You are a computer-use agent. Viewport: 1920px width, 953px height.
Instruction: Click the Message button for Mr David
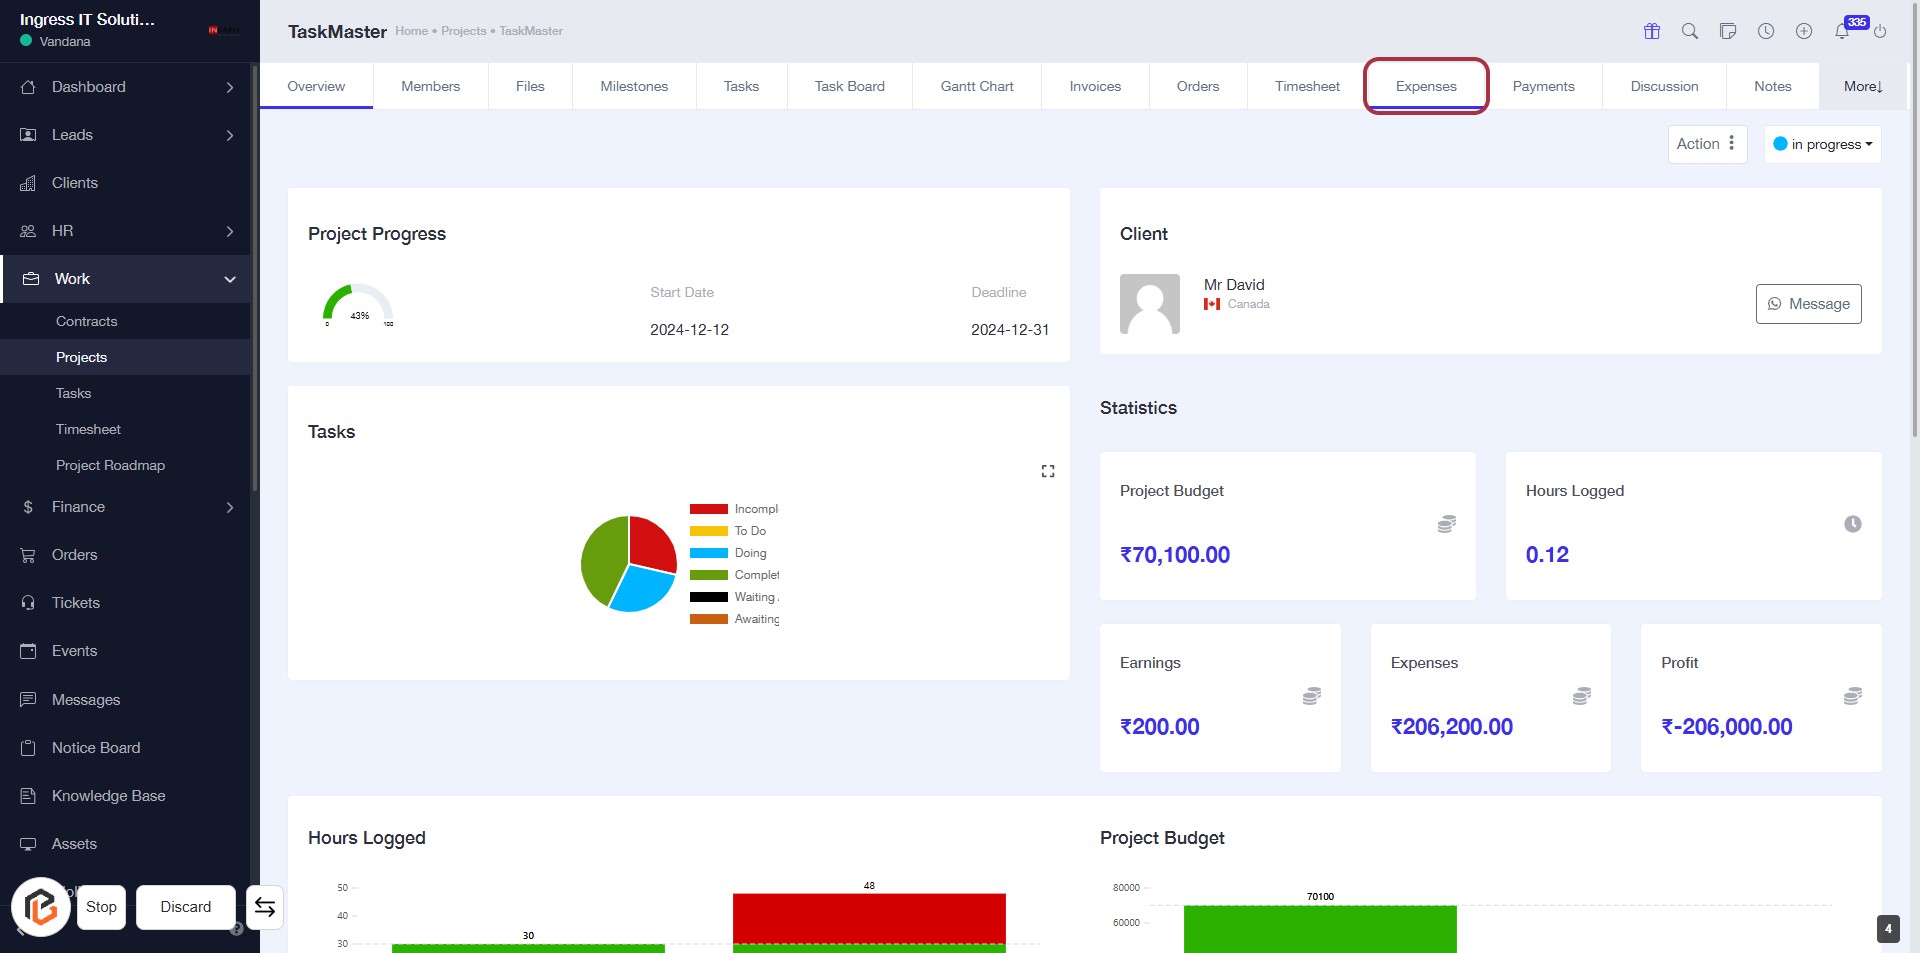[x=1808, y=304]
